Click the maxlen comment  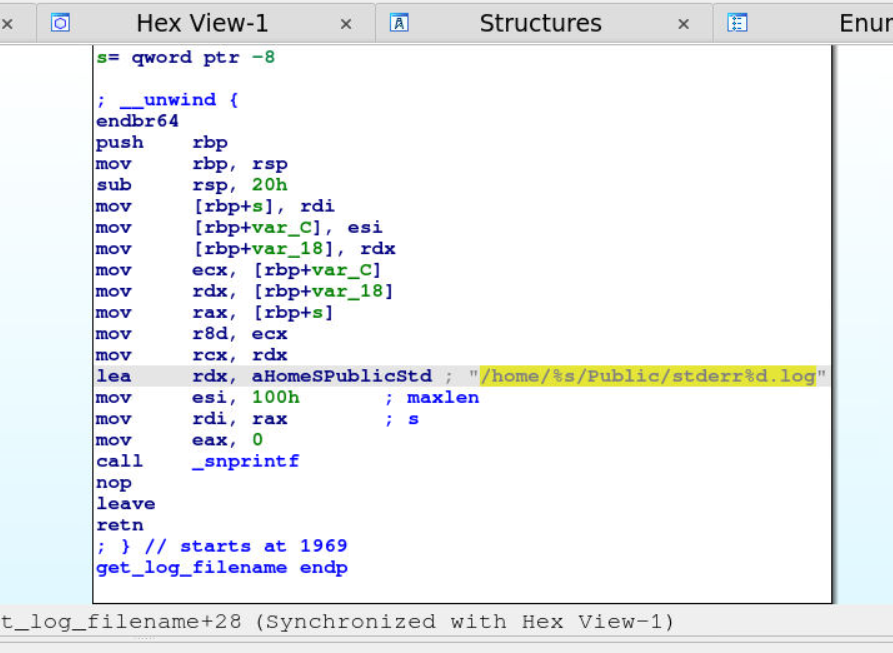pyautogui.click(x=443, y=397)
